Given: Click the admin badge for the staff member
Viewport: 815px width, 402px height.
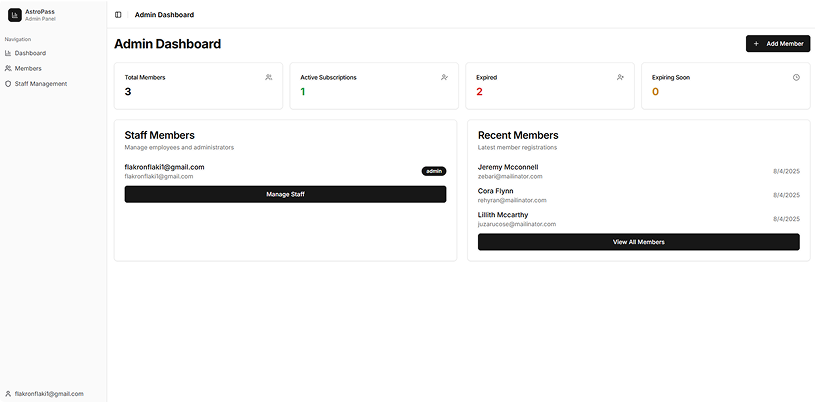Looking at the screenshot, I should tap(434, 171).
